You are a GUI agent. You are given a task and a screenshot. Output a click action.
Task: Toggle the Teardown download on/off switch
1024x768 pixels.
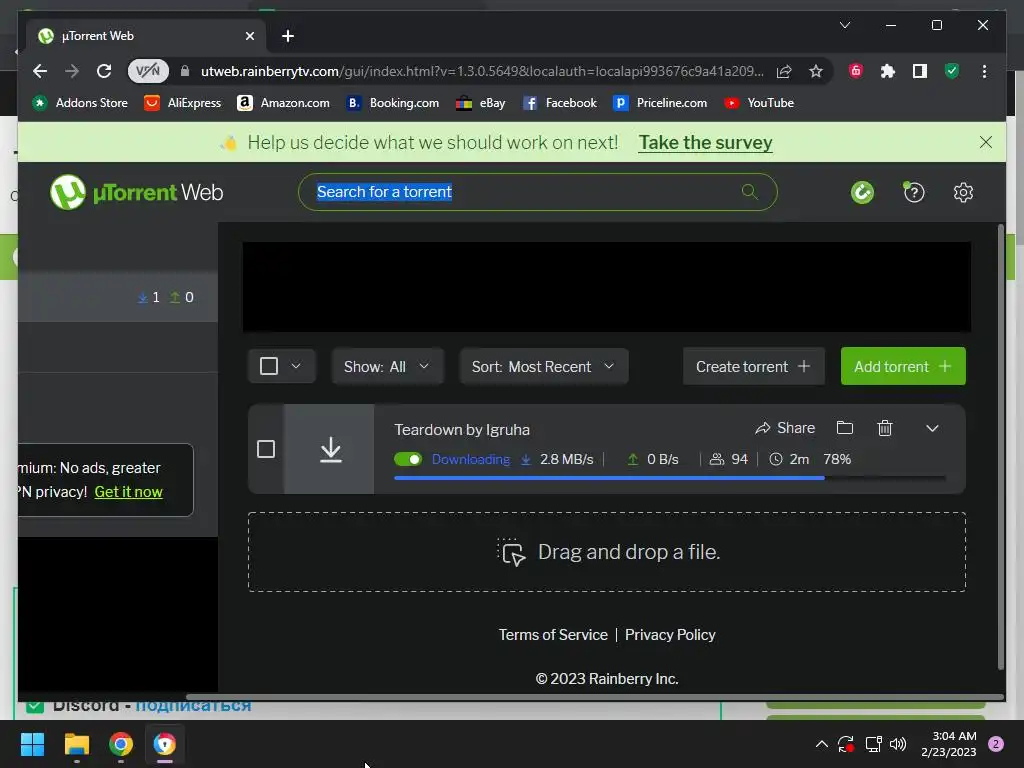coord(408,459)
